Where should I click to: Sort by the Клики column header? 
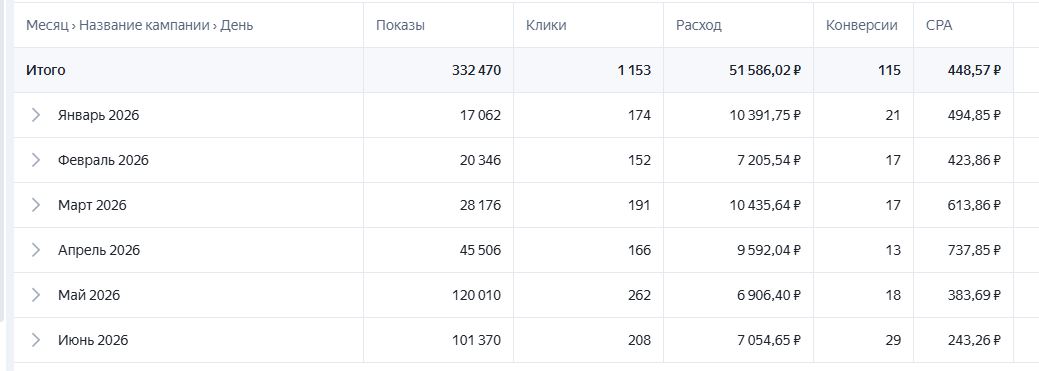546,26
